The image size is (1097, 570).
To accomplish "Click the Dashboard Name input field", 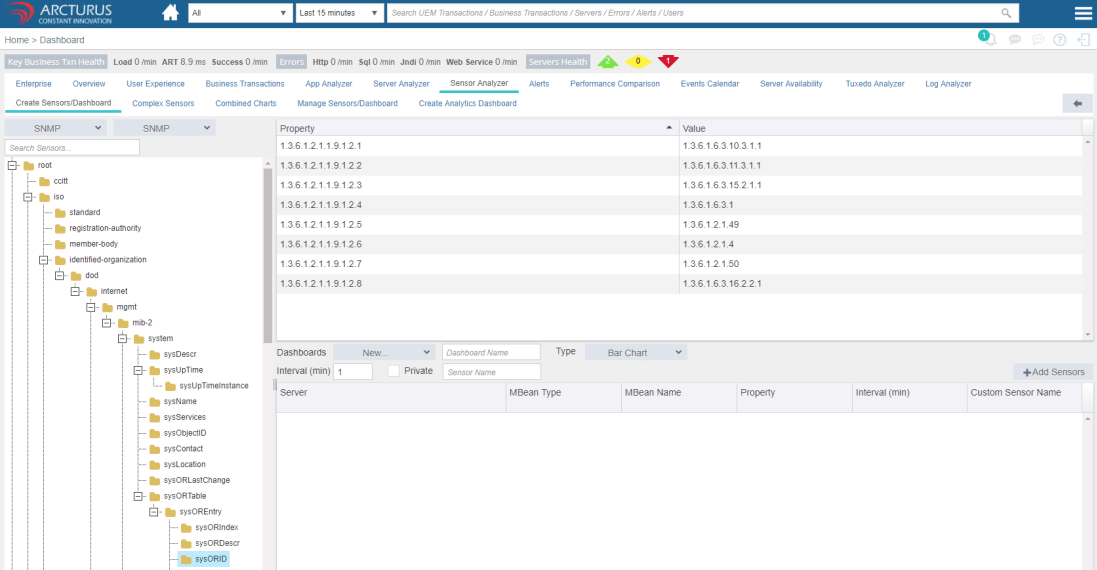I will point(491,352).
